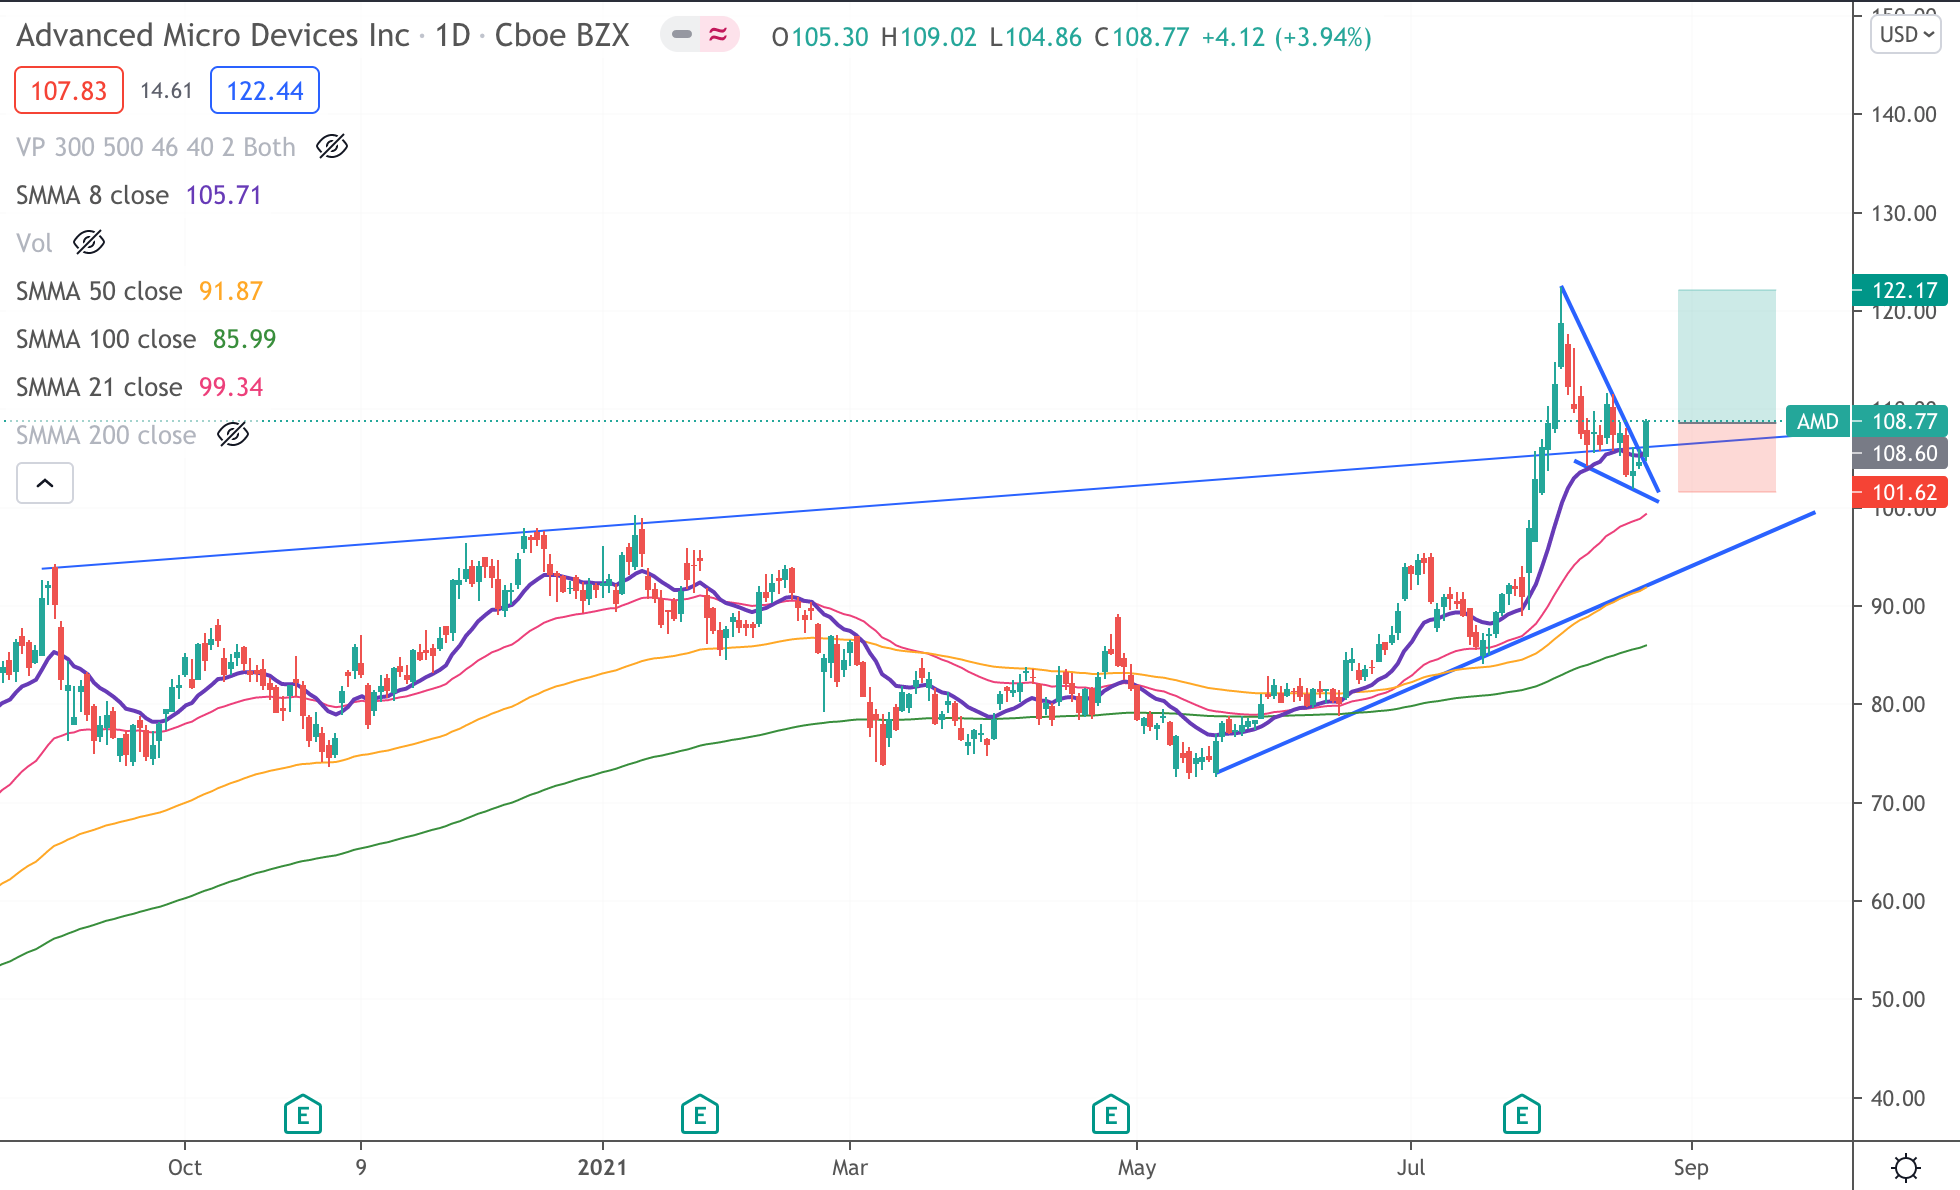This screenshot has width=1960, height=1190.
Task: Select the SMMA 21 close indicator label
Action: coord(99,387)
